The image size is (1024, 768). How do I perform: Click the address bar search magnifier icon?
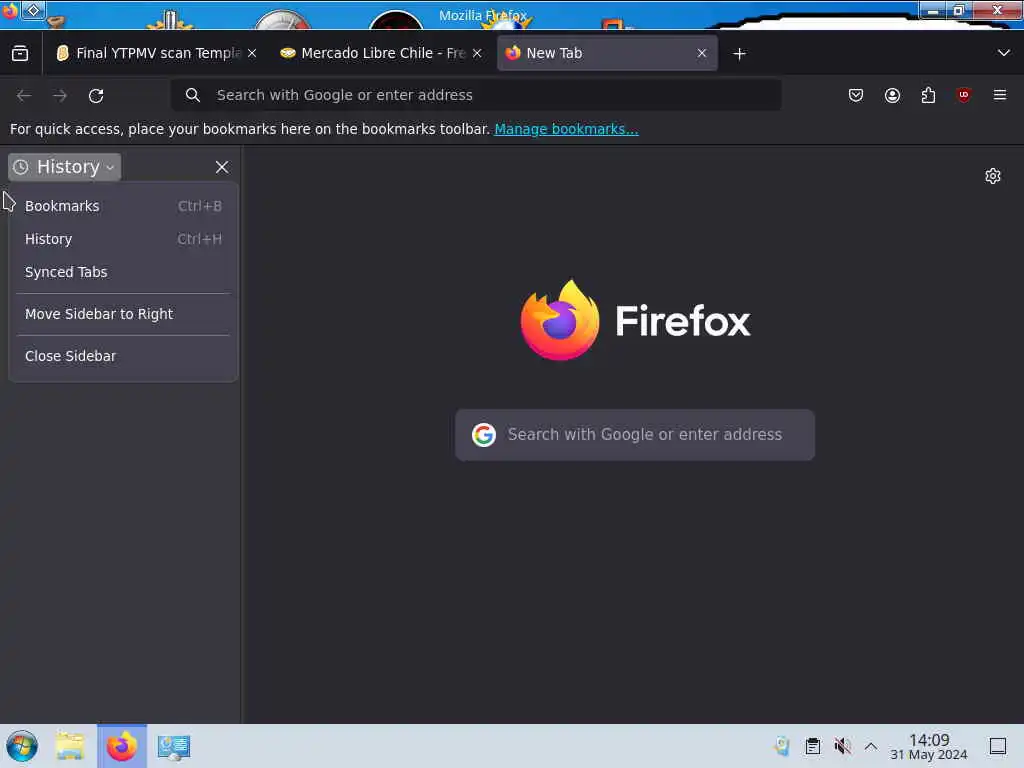pyautogui.click(x=193, y=95)
